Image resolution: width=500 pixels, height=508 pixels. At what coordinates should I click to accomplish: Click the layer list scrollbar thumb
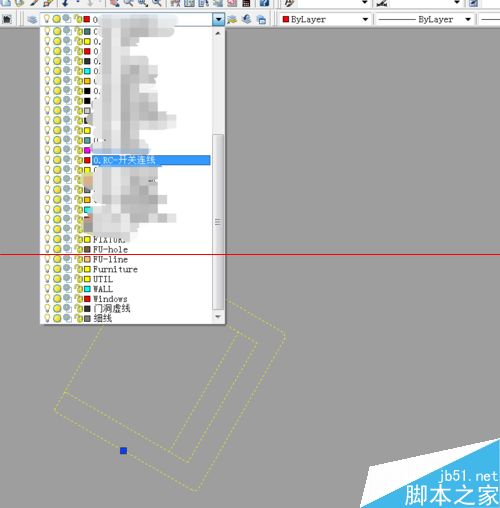(x=218, y=222)
